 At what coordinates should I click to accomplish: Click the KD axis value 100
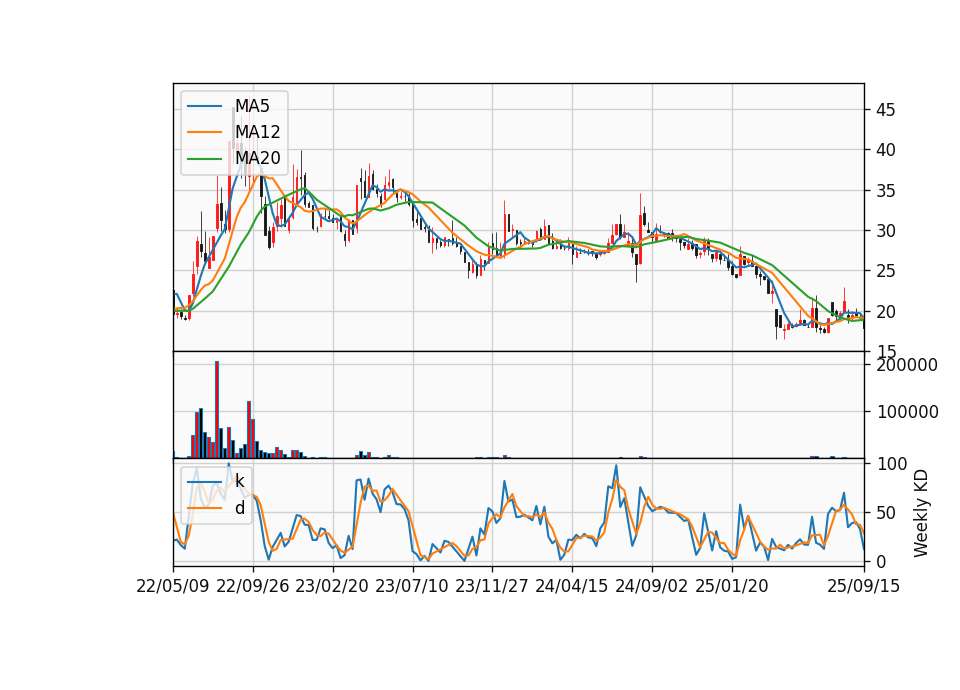[893, 464]
